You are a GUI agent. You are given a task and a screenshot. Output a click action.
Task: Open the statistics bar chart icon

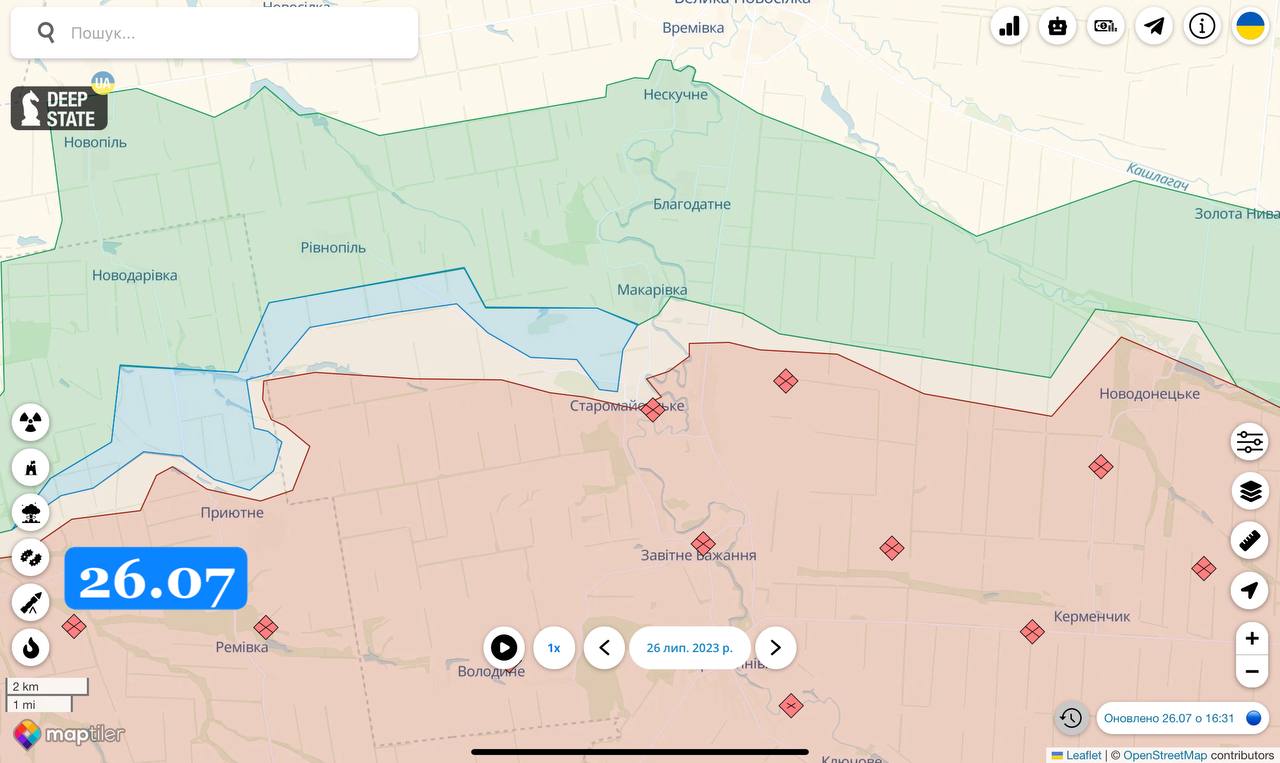[x=1009, y=27]
